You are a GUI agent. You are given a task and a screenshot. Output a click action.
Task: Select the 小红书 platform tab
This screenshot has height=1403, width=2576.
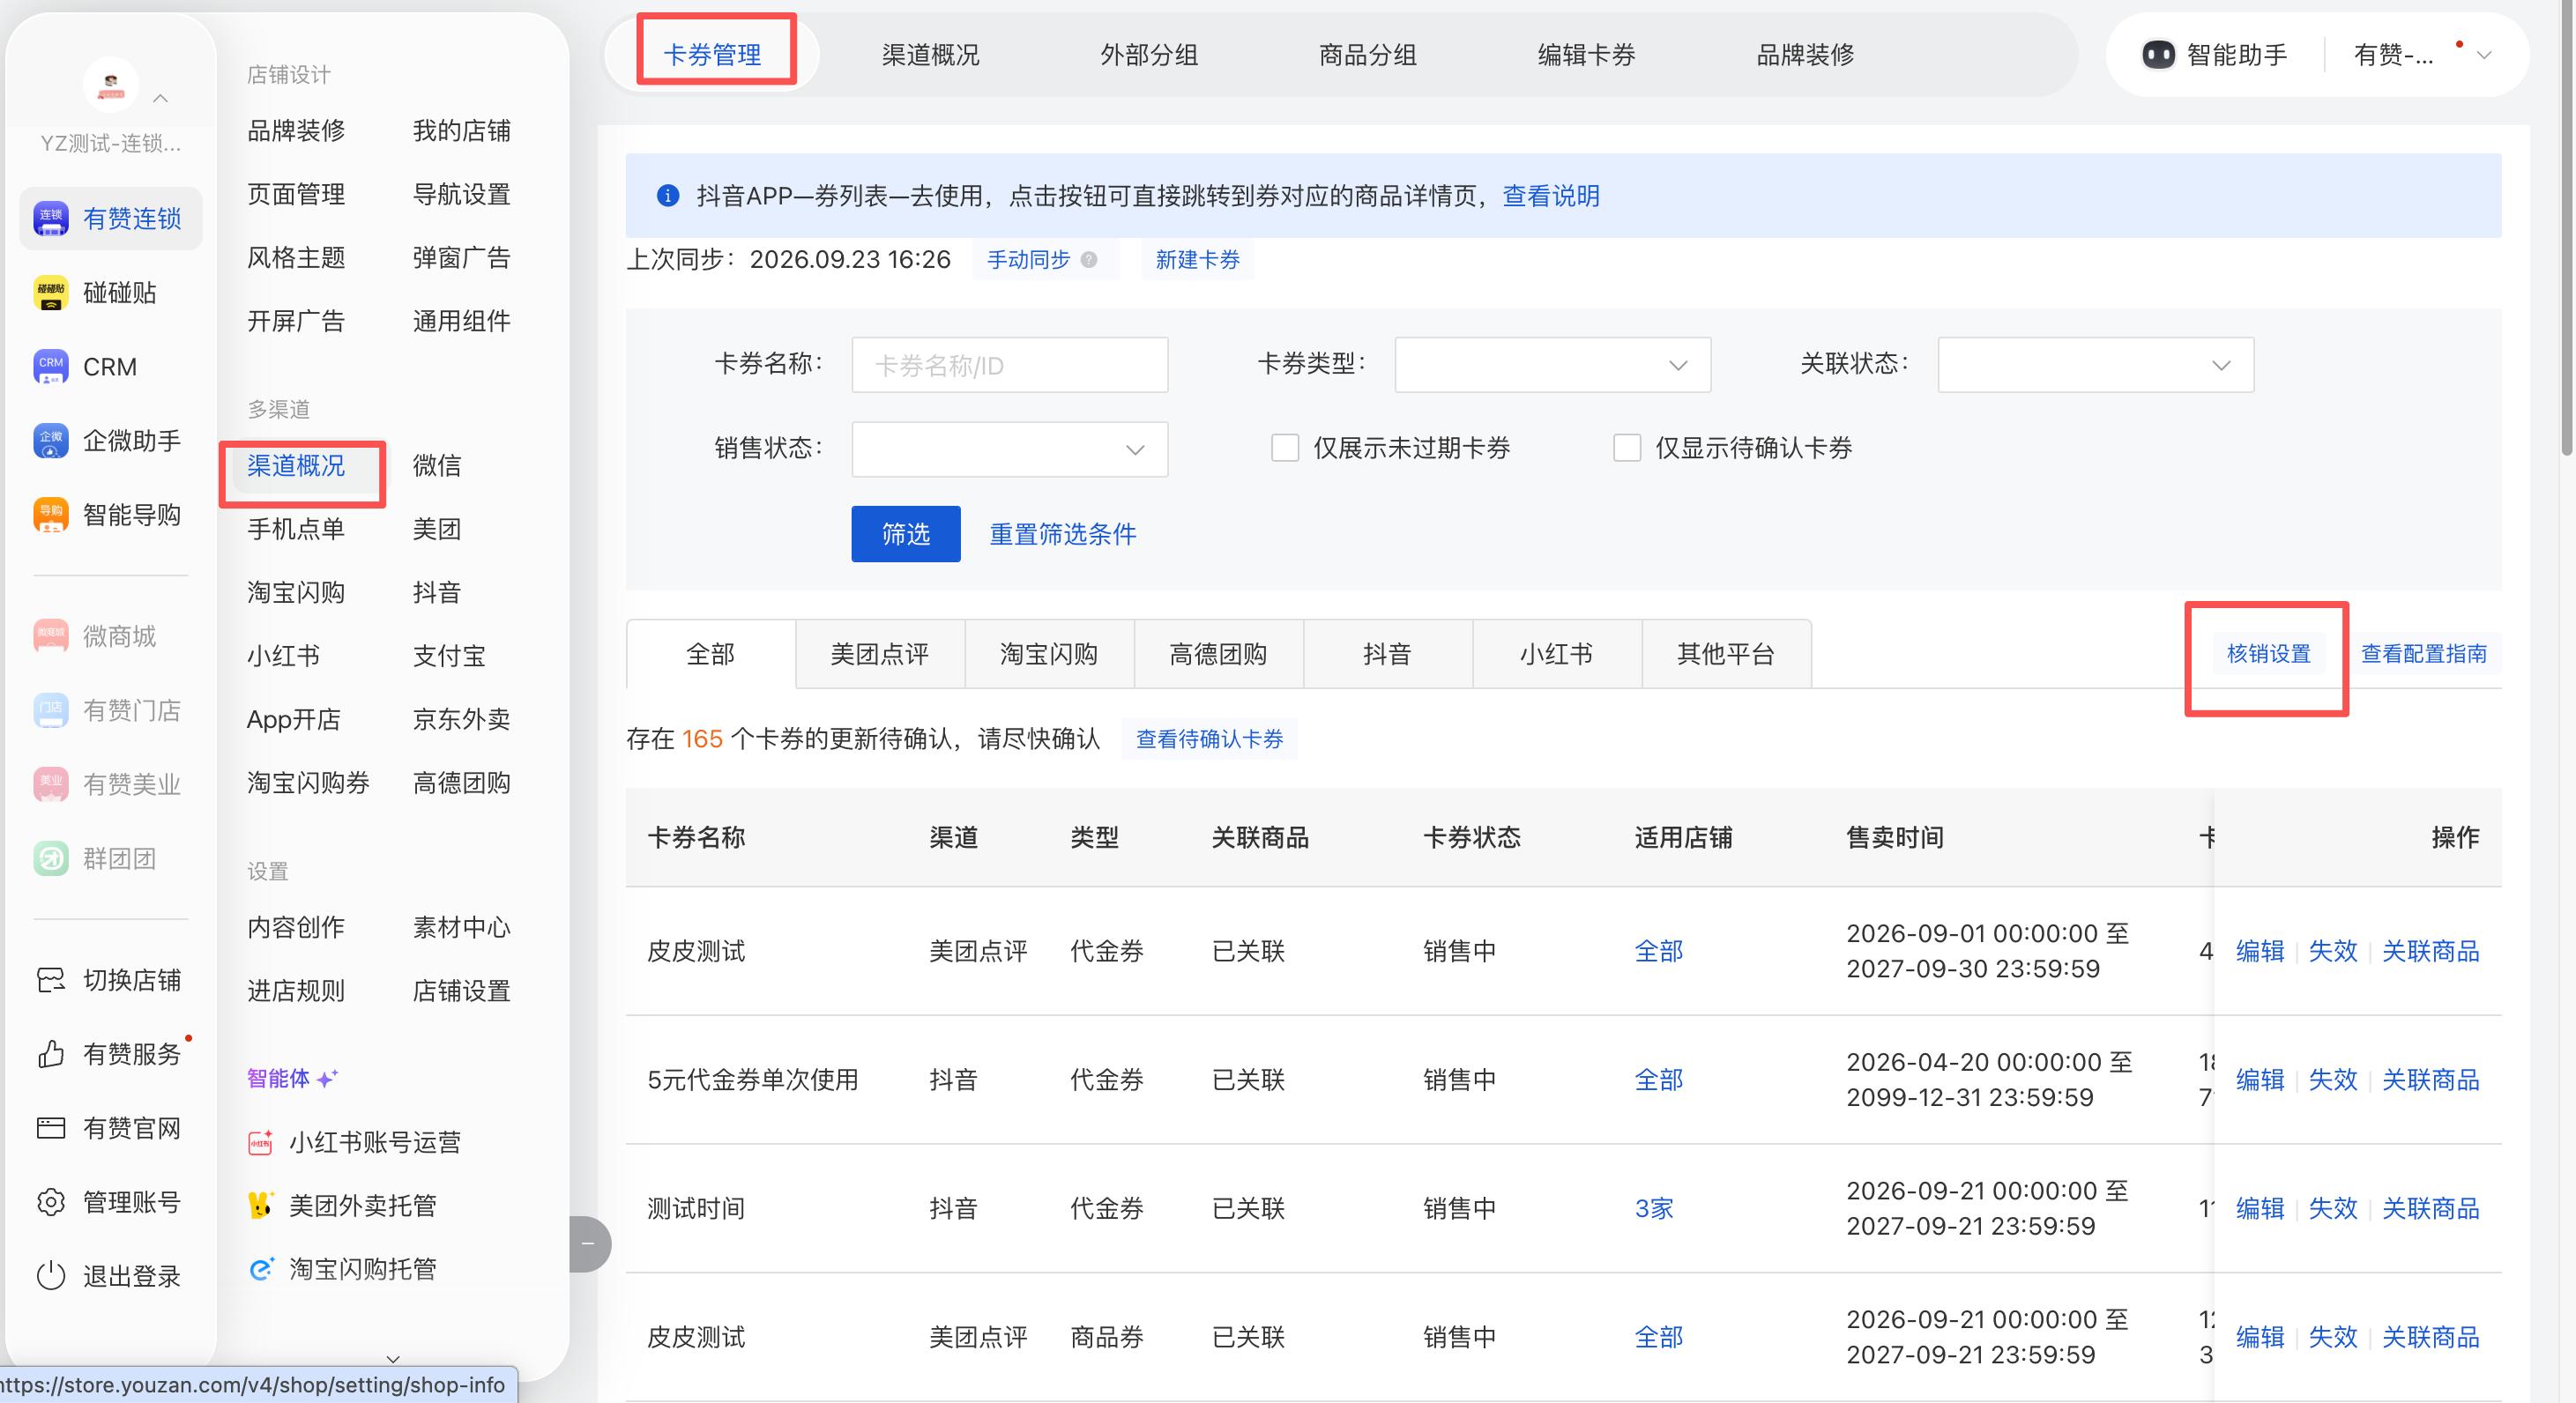[x=1556, y=654]
